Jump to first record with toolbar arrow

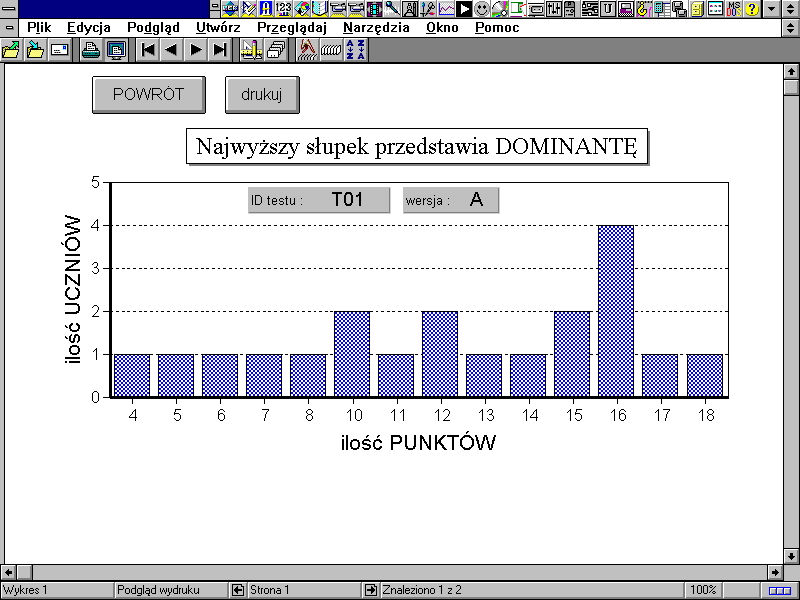[x=148, y=49]
